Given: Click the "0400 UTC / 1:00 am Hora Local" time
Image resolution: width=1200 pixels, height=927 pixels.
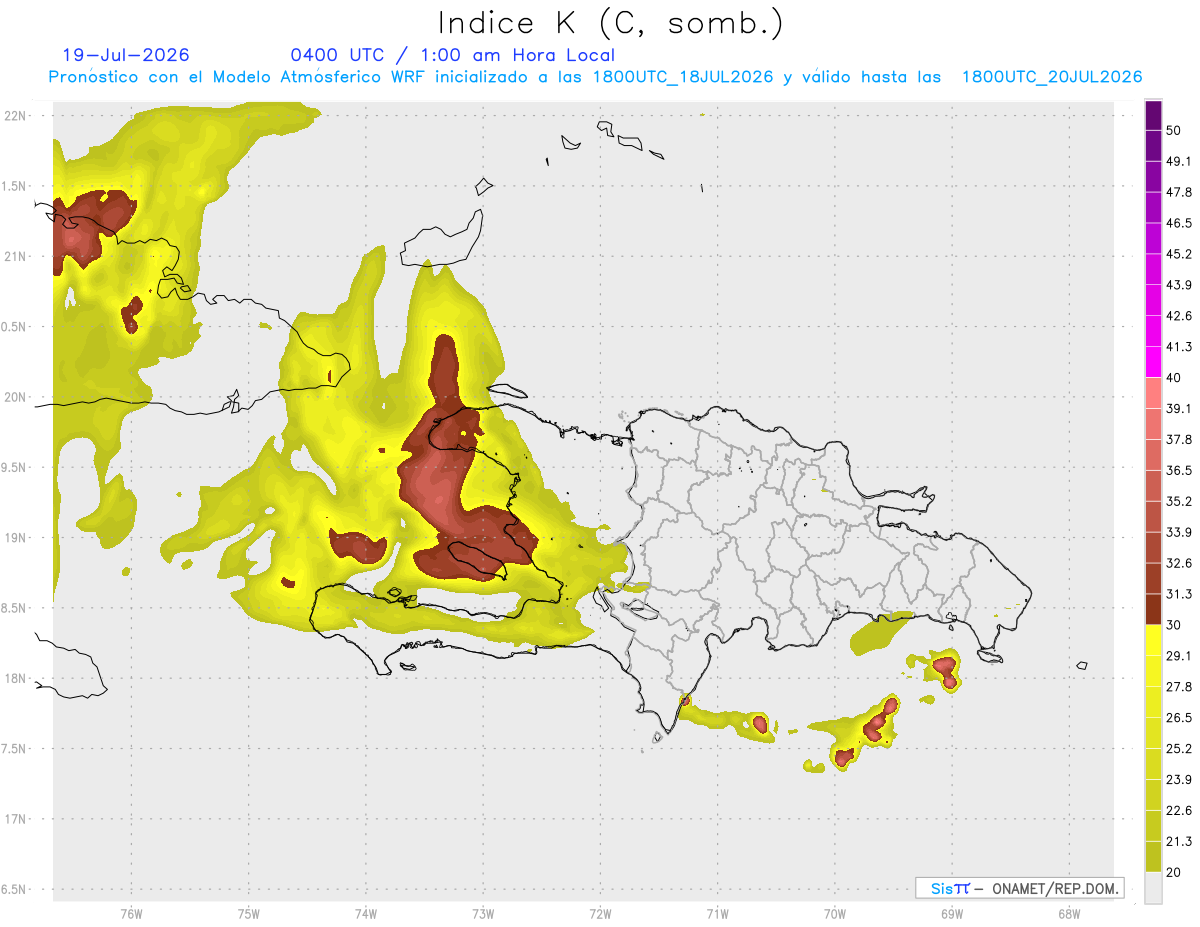Looking at the screenshot, I should point(453,55).
